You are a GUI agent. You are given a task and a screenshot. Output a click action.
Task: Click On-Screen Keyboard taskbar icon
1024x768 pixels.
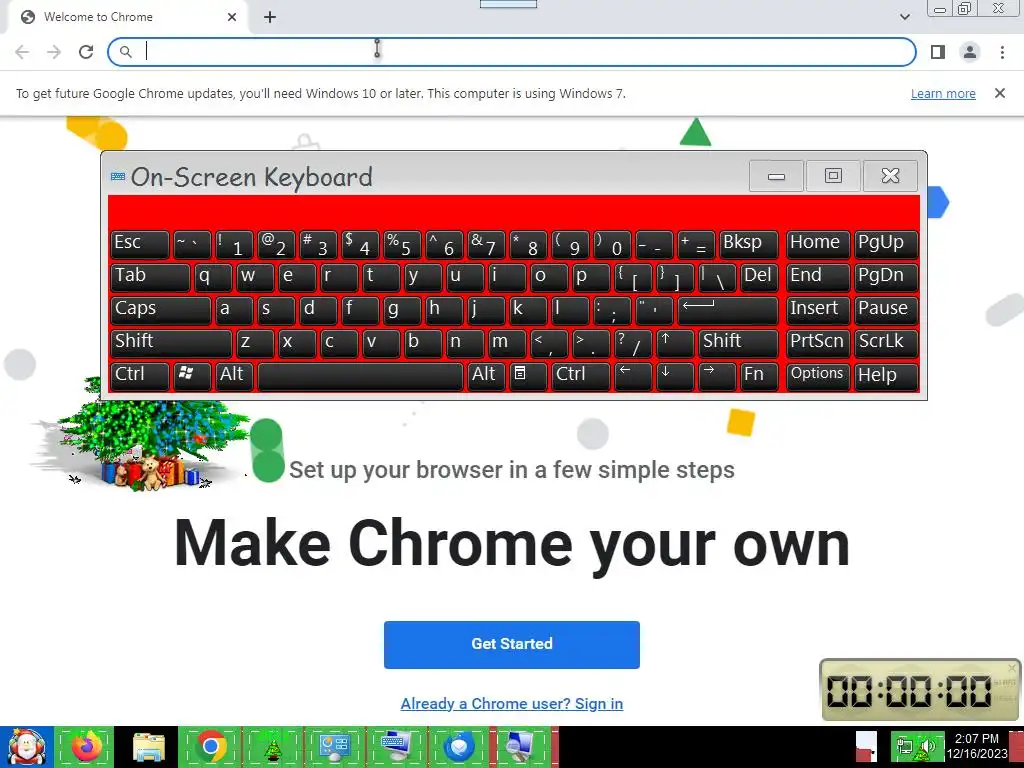tap(396, 747)
